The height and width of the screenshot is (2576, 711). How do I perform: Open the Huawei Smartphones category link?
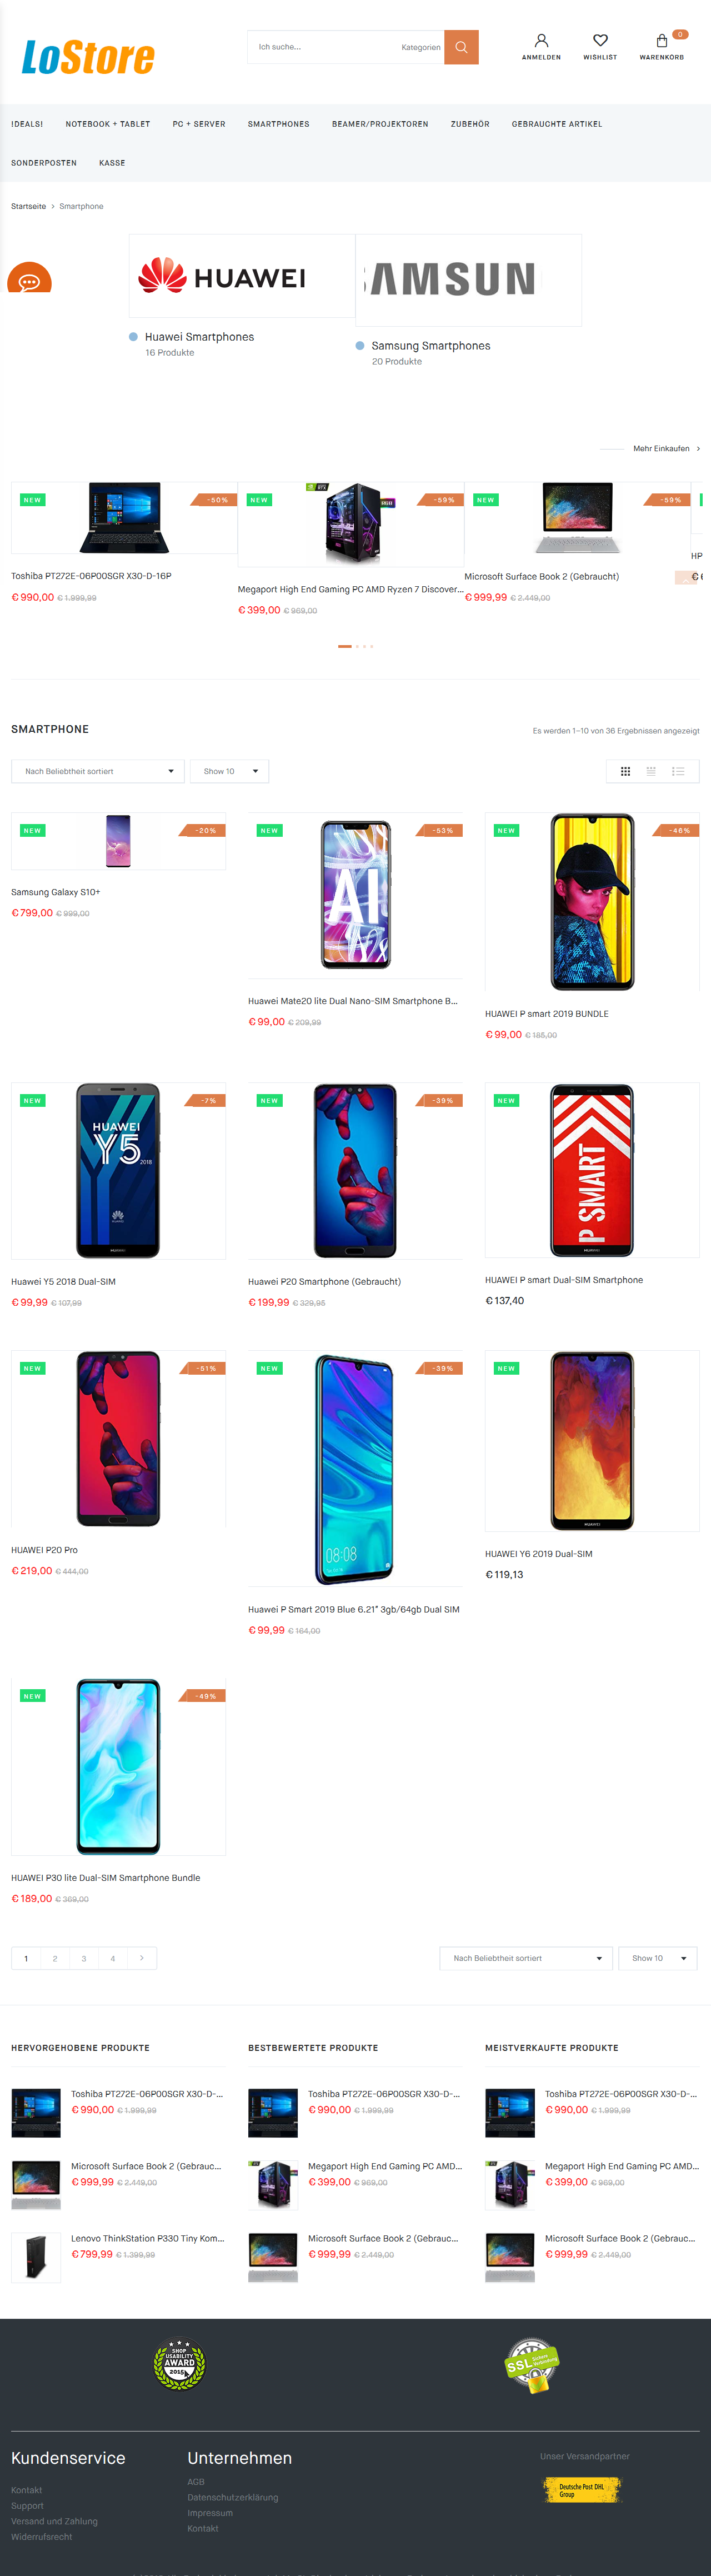tap(200, 337)
